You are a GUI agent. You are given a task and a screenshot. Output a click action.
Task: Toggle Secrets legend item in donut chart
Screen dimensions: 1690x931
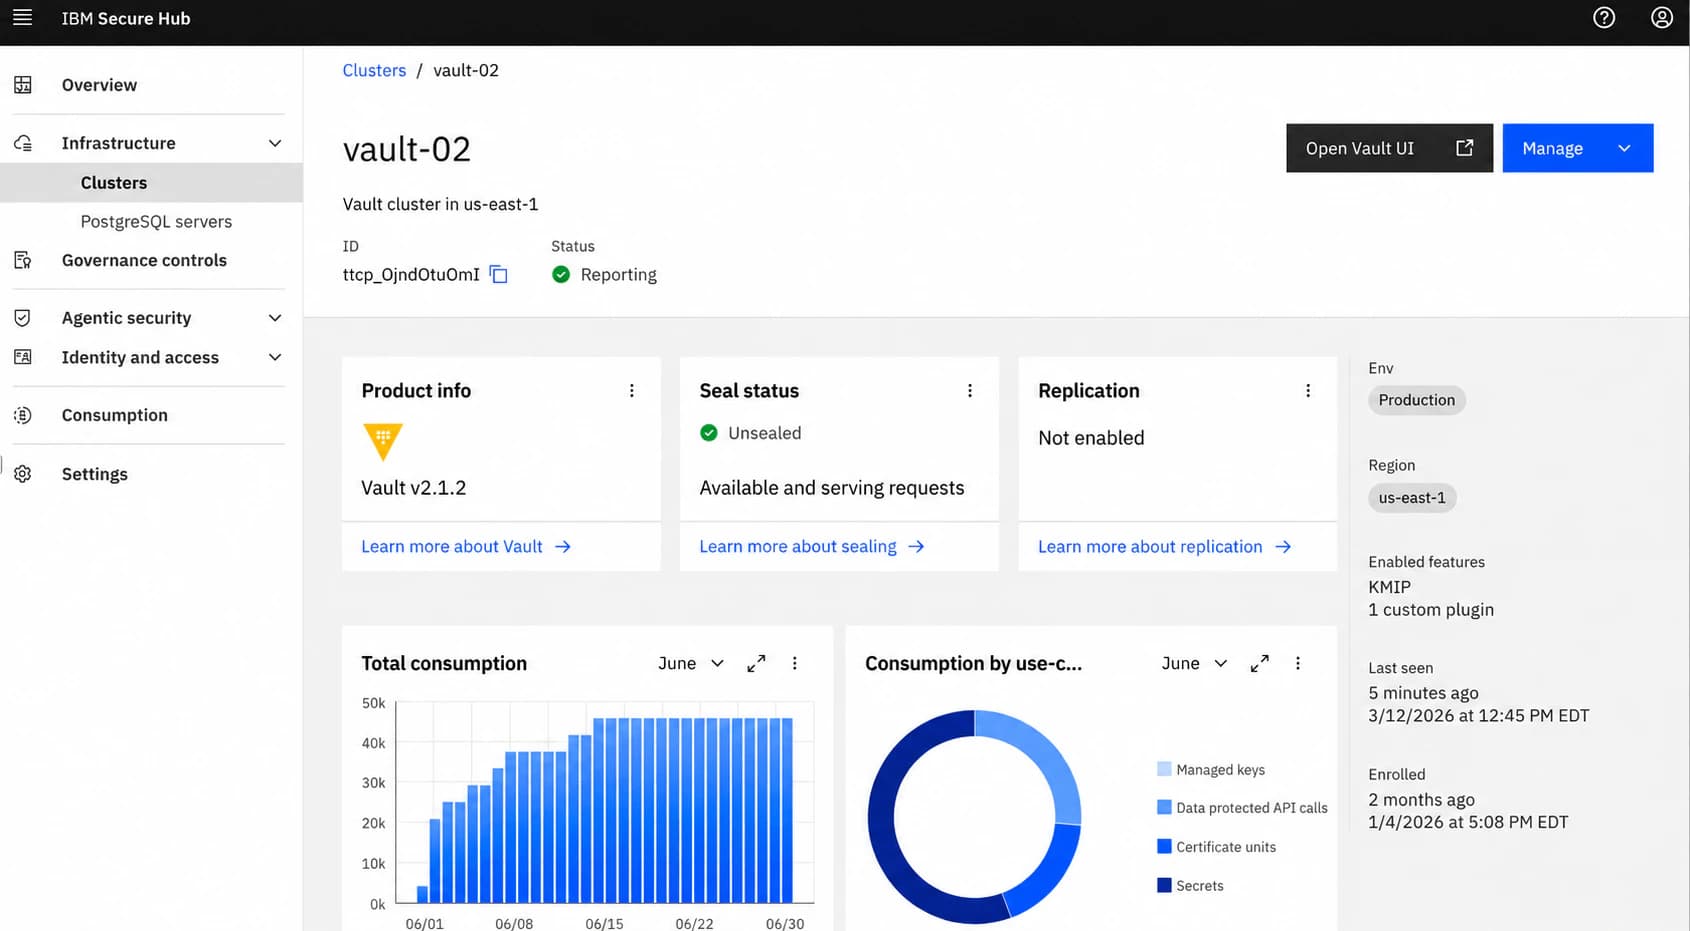(1190, 886)
